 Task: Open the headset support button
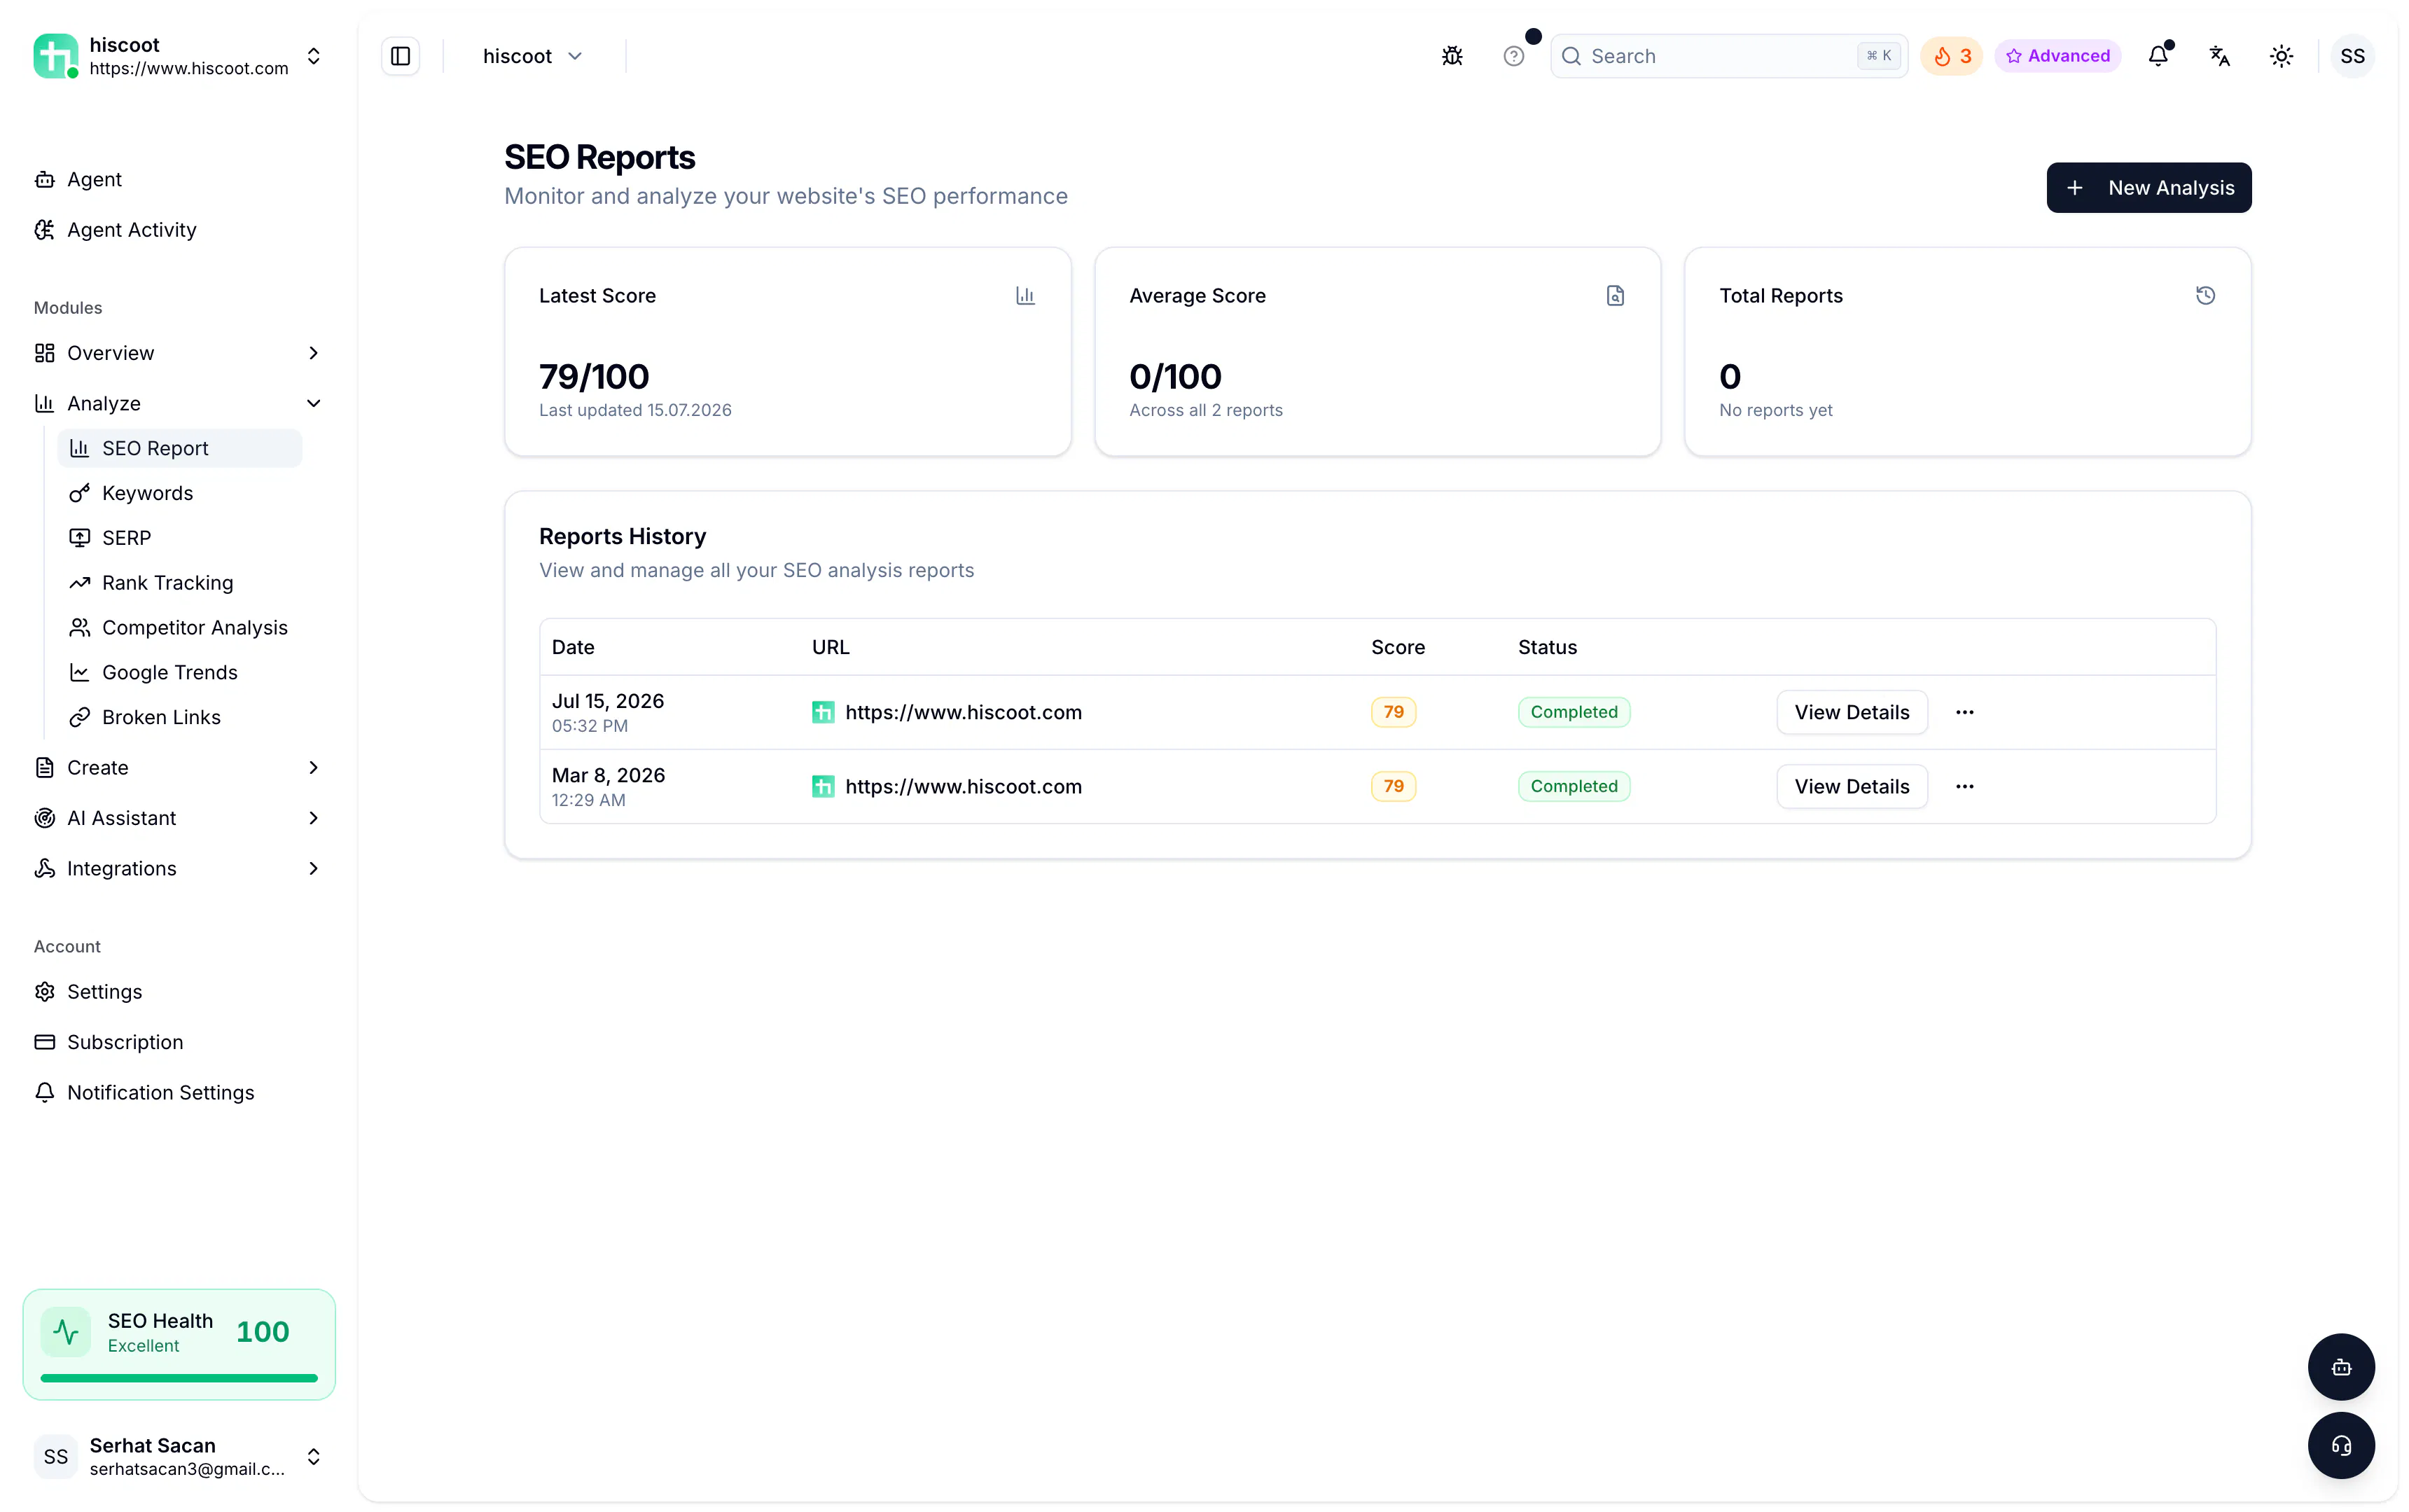2341,1445
